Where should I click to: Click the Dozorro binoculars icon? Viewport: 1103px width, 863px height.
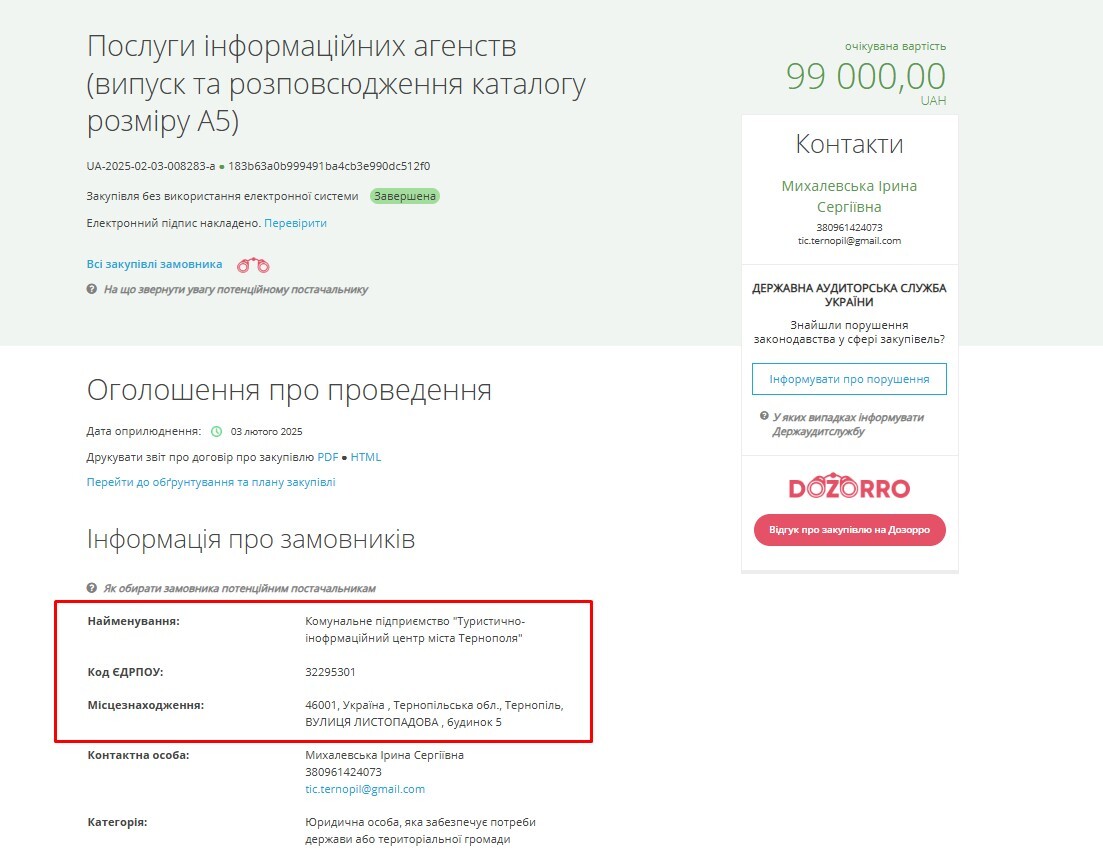click(253, 265)
